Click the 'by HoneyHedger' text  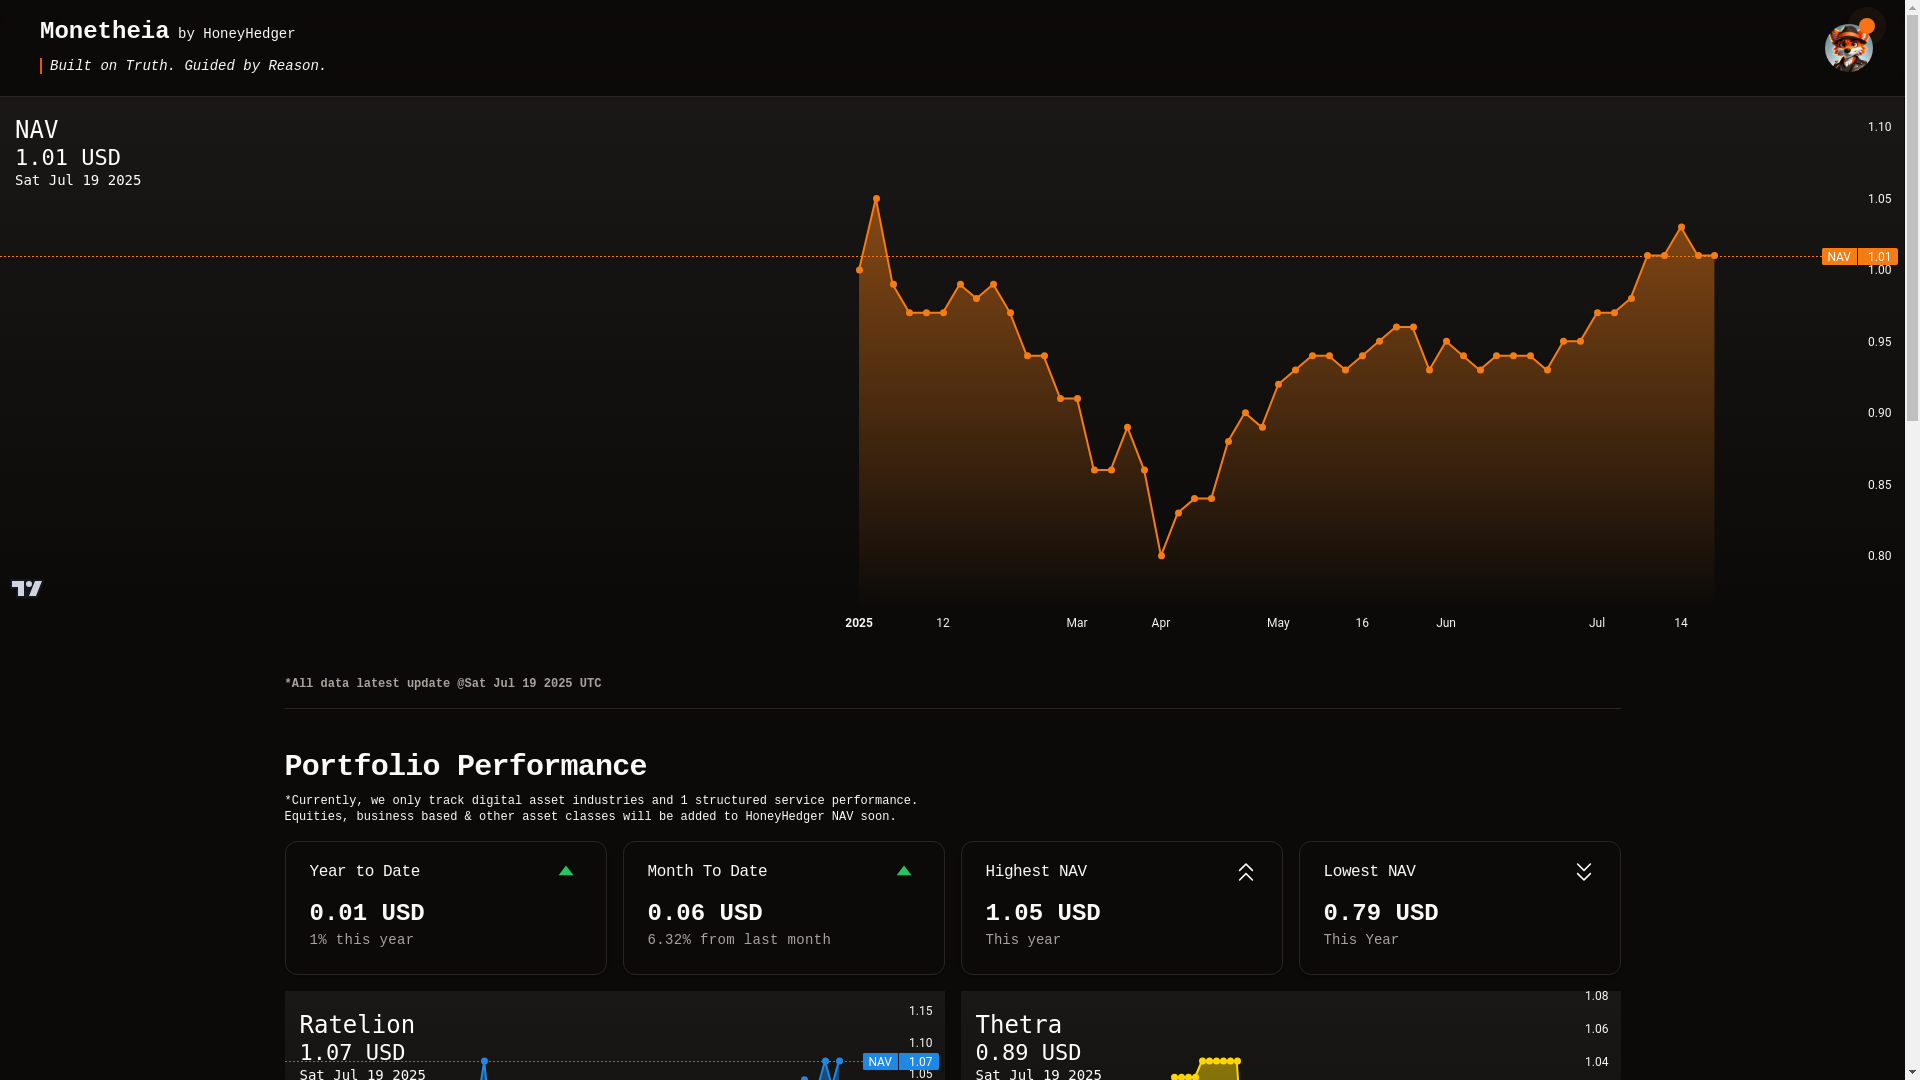pyautogui.click(x=237, y=34)
